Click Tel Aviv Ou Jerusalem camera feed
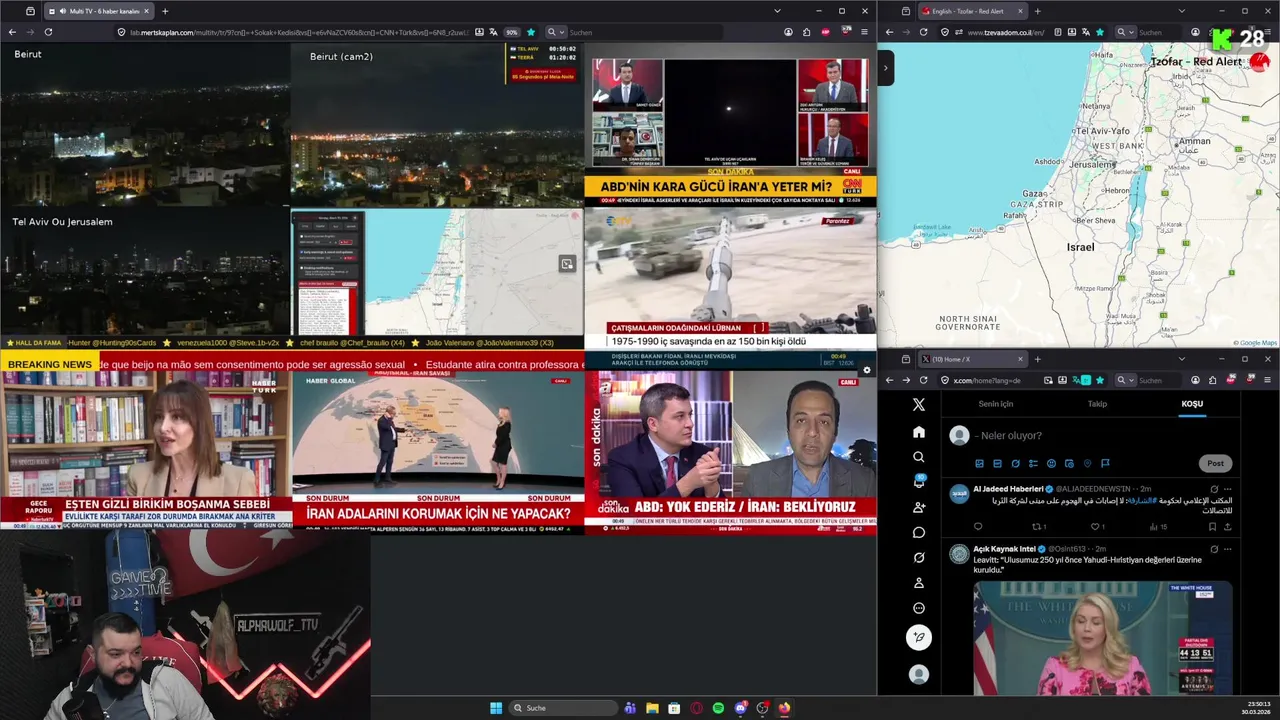The height and width of the screenshot is (720, 1280). 145,271
